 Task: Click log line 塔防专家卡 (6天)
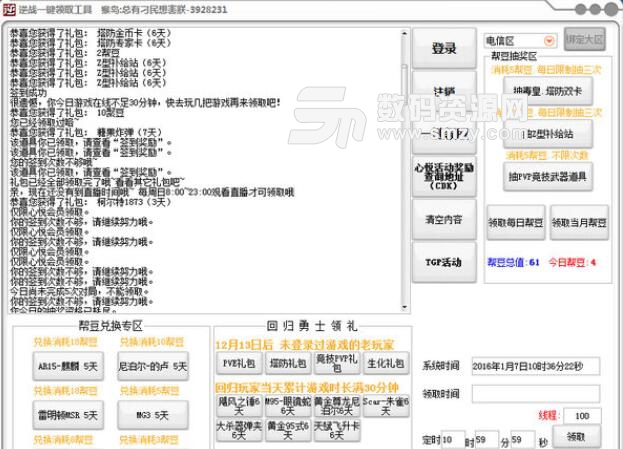coord(91,43)
